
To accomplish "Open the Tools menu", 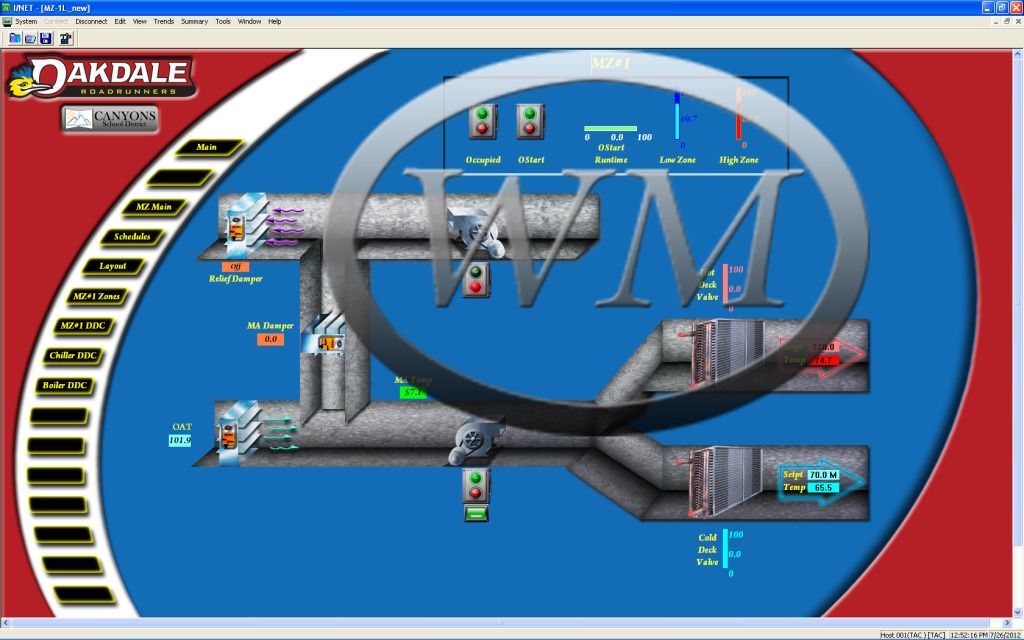I will [223, 22].
